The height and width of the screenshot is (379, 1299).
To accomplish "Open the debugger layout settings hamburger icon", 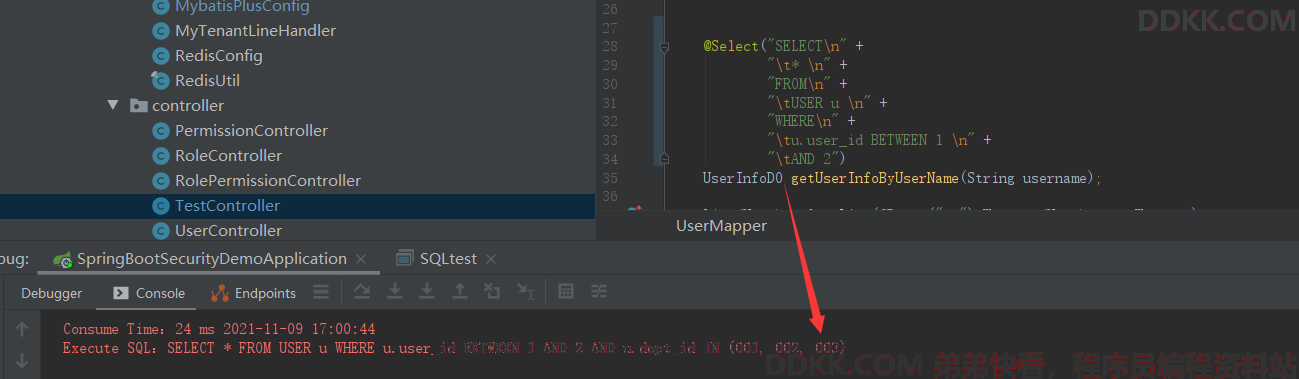I will [x=321, y=292].
